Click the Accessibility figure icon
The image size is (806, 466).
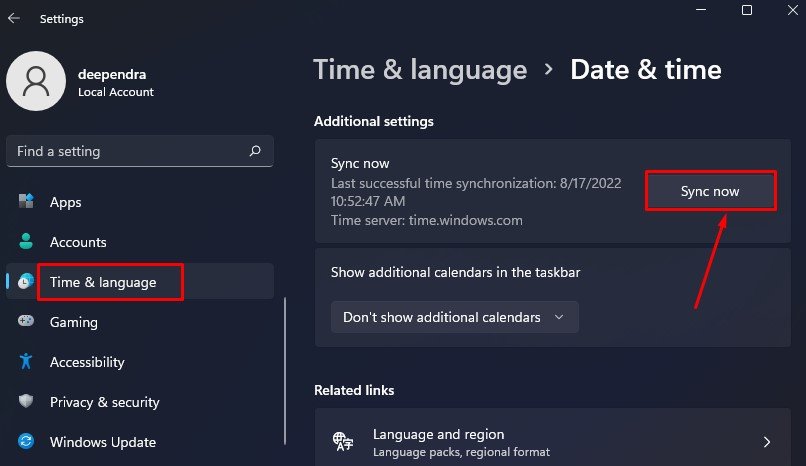point(26,362)
